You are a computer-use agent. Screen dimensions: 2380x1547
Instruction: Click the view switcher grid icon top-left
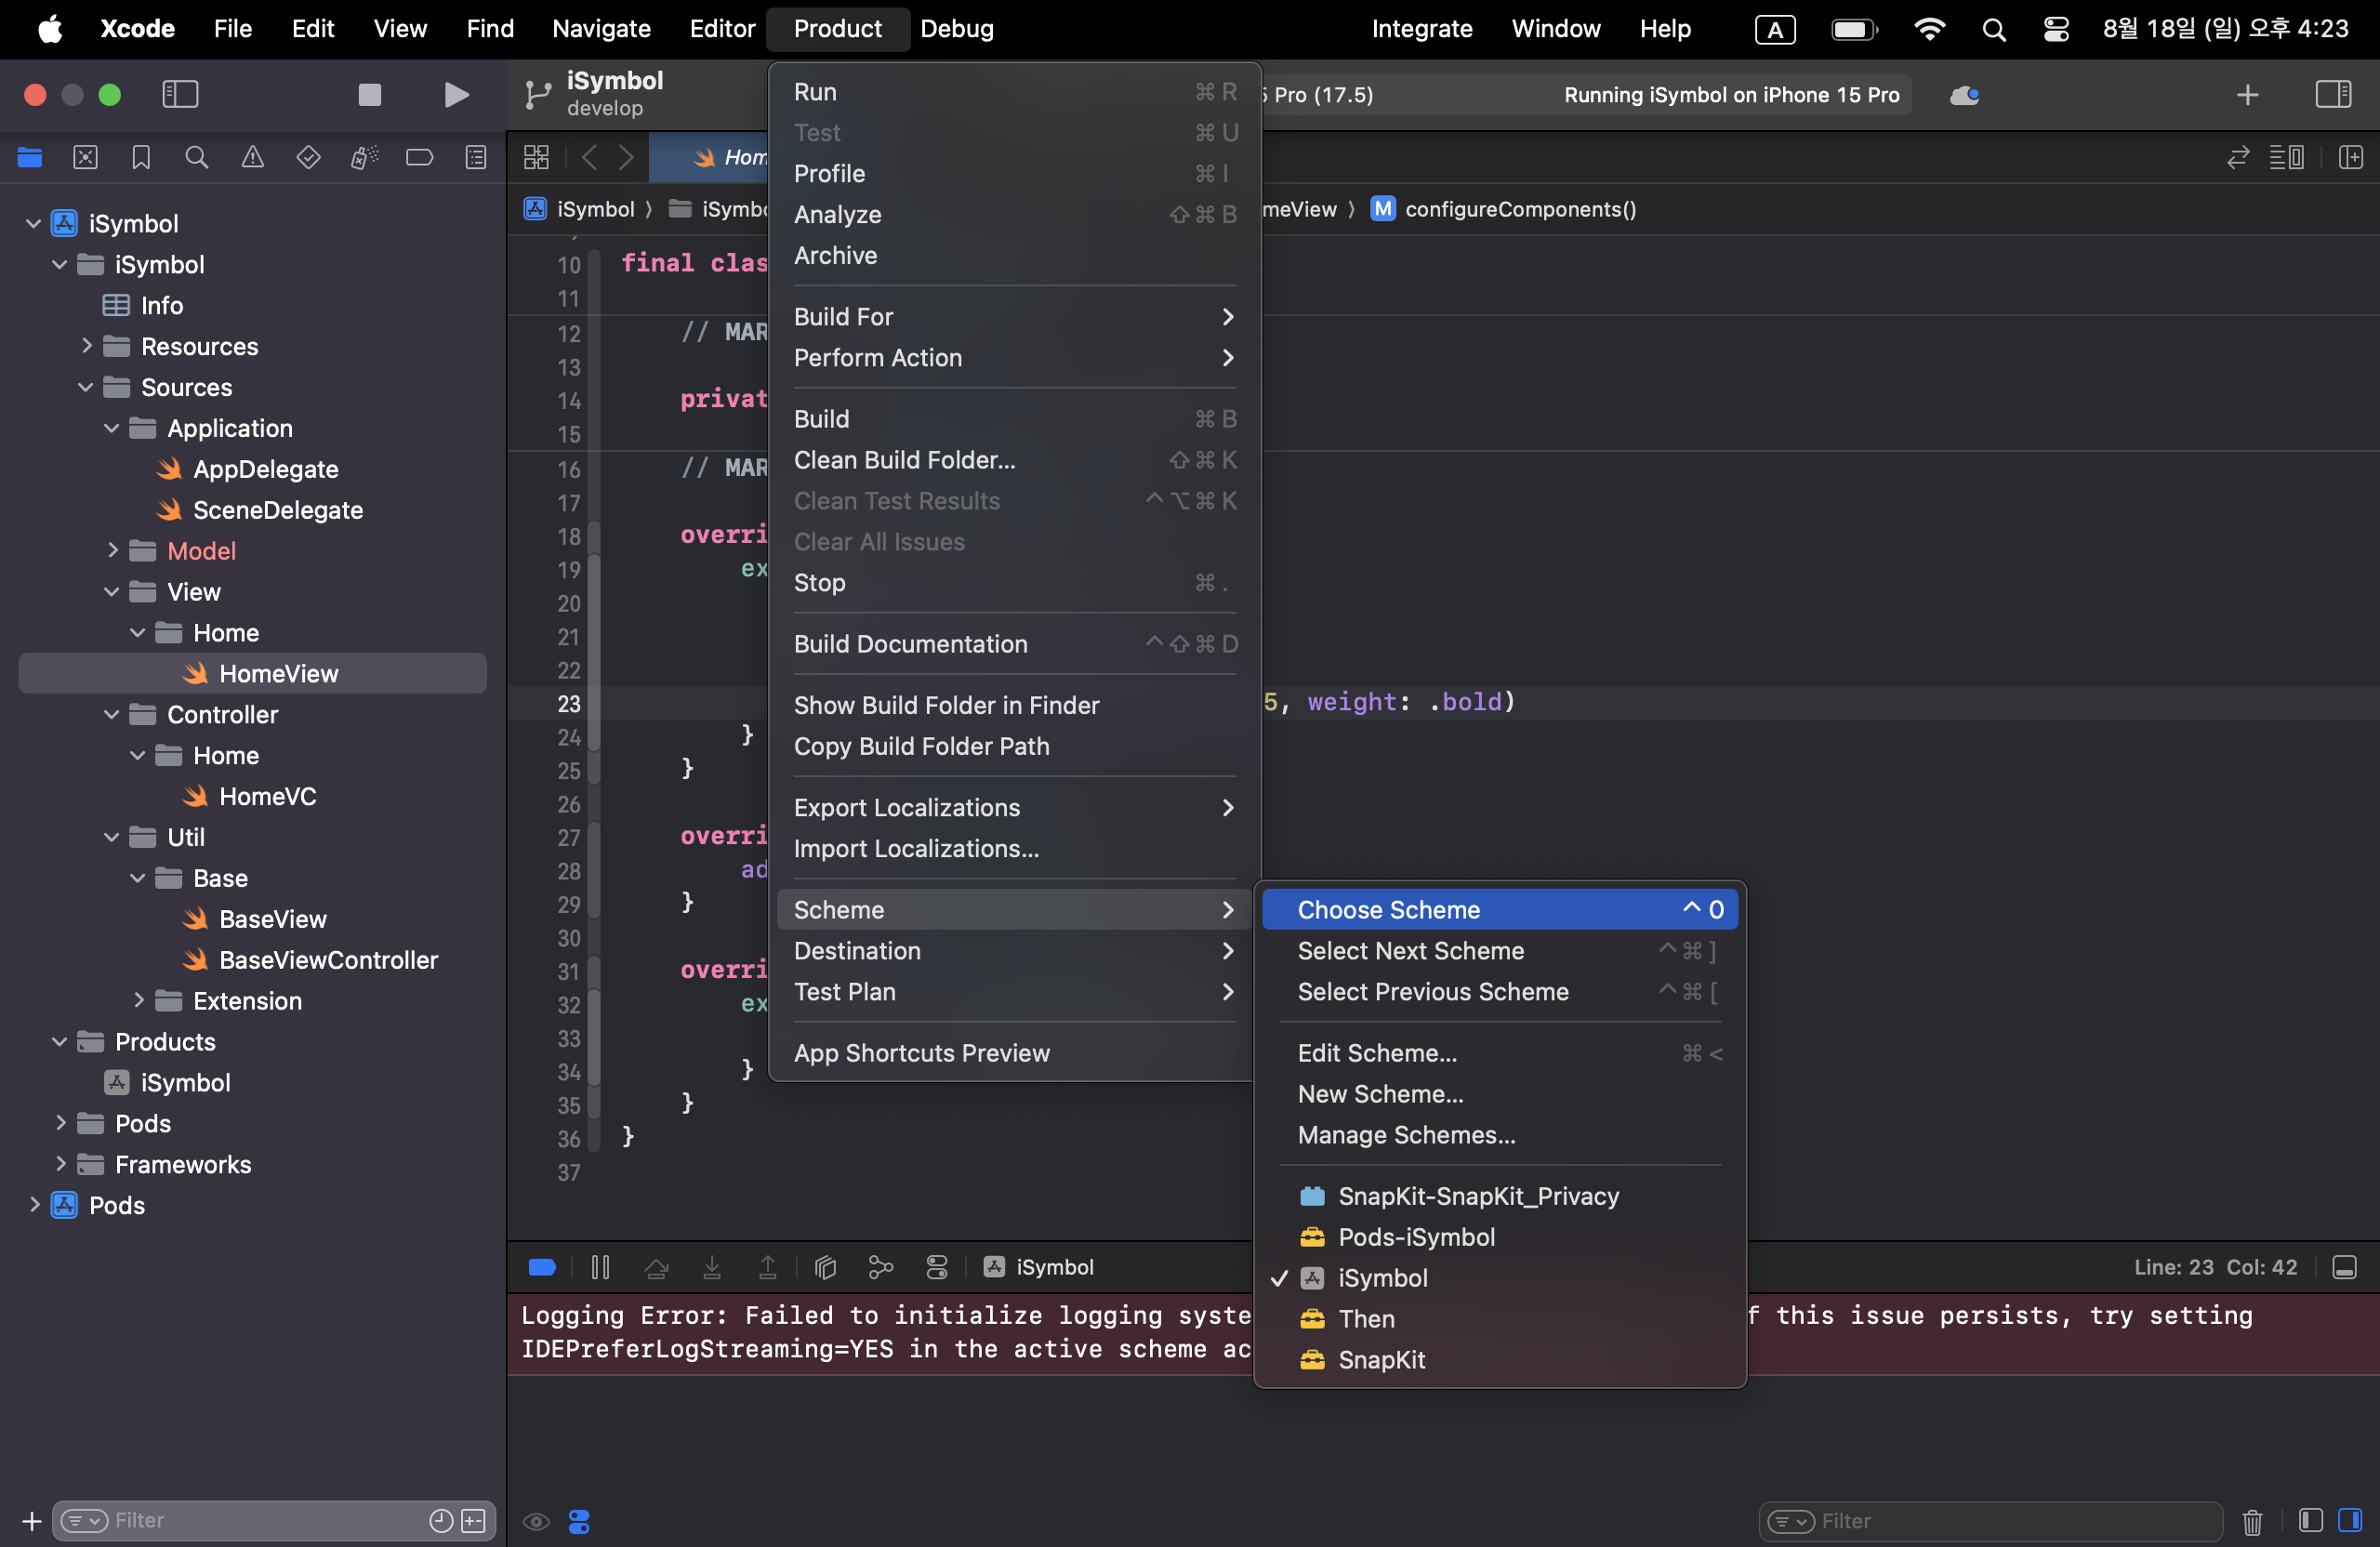535,158
